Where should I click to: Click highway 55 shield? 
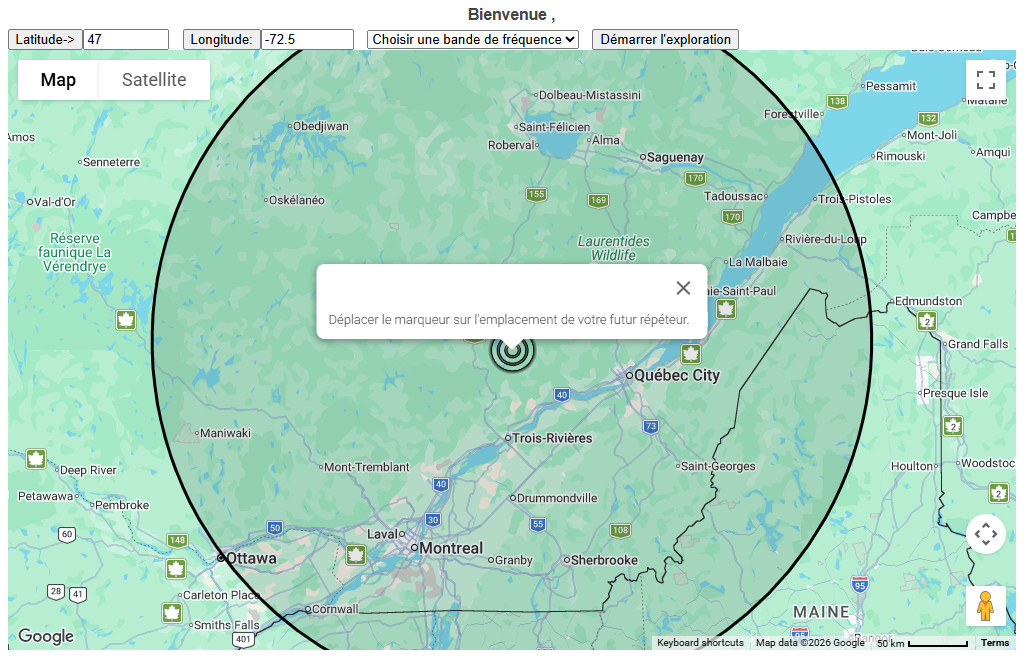click(x=538, y=524)
